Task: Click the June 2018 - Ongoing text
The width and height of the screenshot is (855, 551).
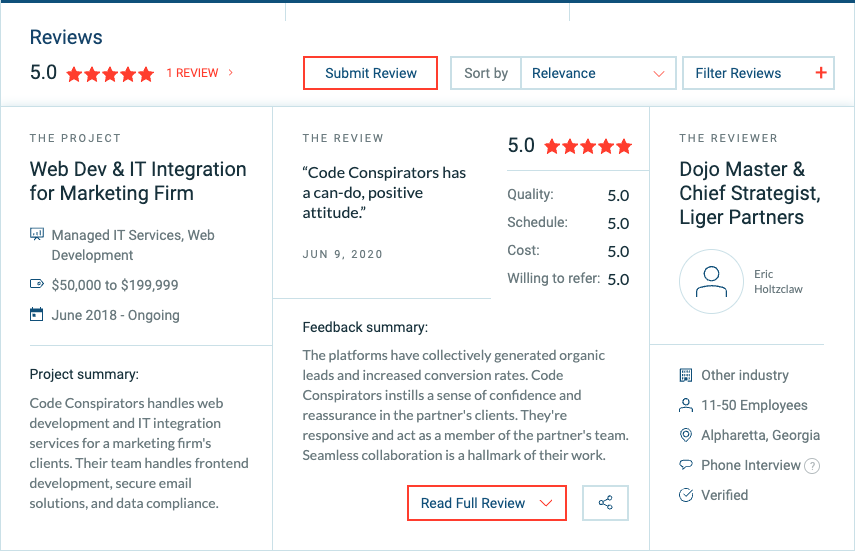Action: click(x=116, y=315)
